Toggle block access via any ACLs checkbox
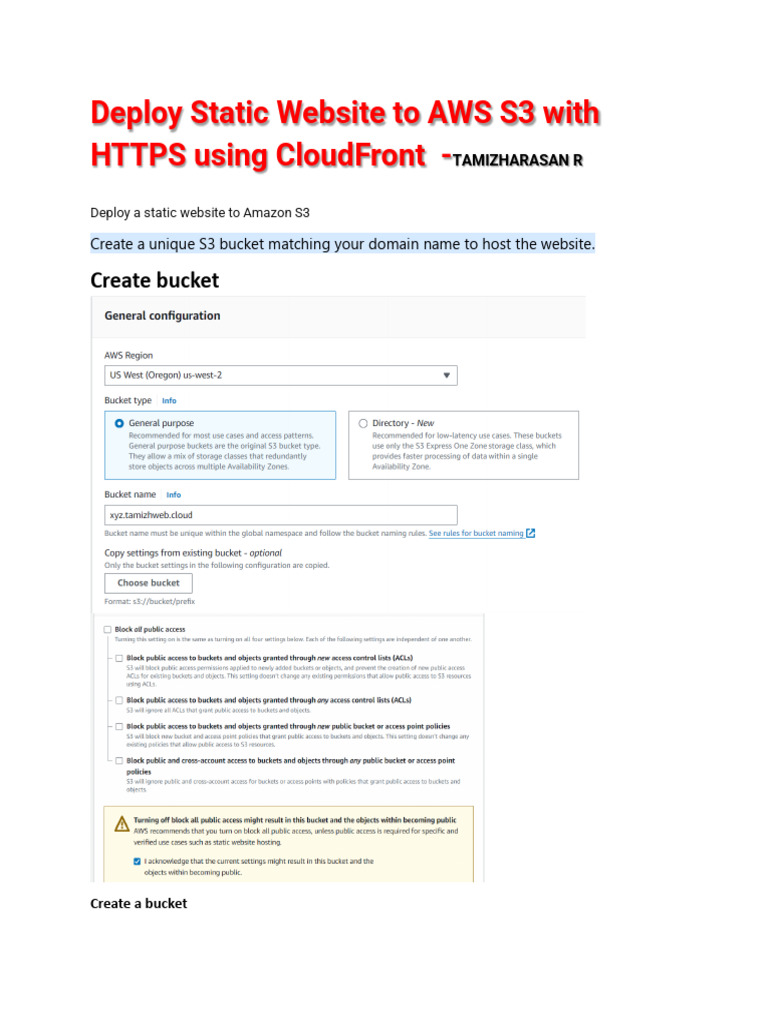Image resolution: width=768 pixels, height=1024 pixels. pos(119,700)
